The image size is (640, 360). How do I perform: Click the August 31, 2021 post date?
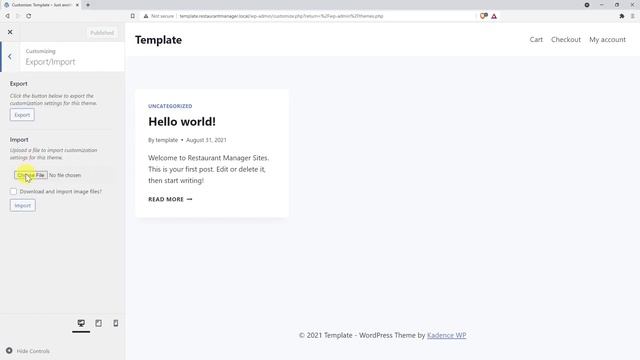pos(206,140)
